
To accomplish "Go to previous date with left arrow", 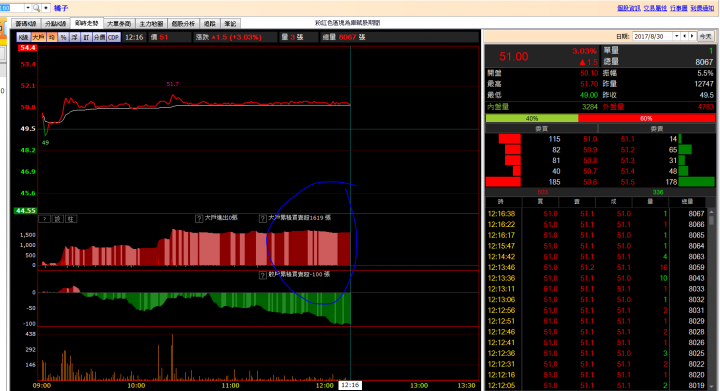I will (x=685, y=36).
